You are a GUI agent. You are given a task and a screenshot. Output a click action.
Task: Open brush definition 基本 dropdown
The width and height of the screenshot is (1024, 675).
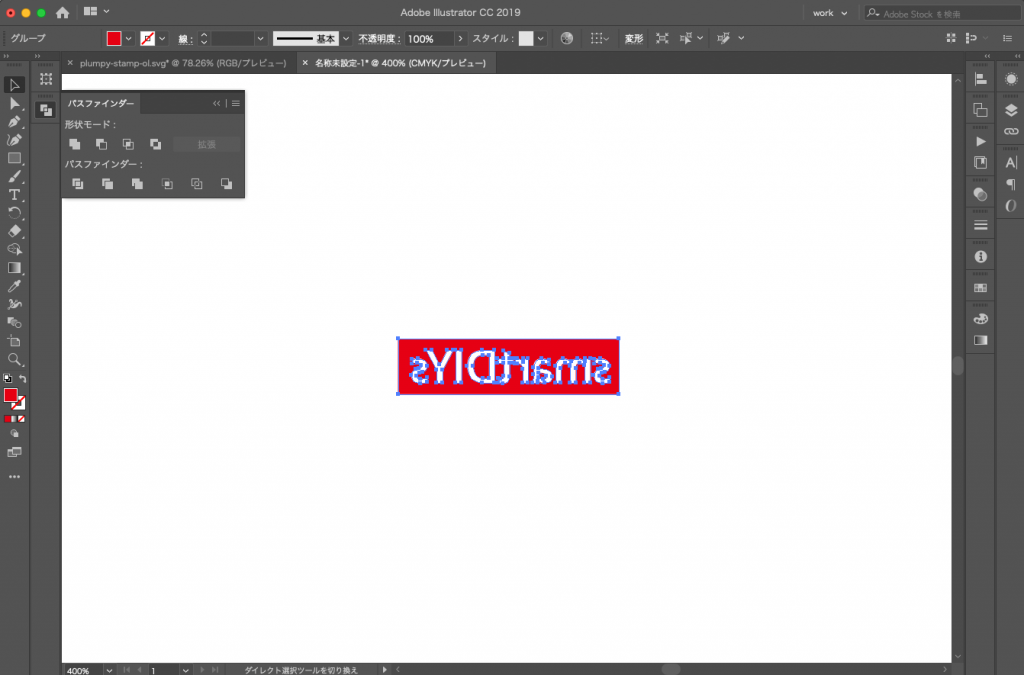(346, 39)
